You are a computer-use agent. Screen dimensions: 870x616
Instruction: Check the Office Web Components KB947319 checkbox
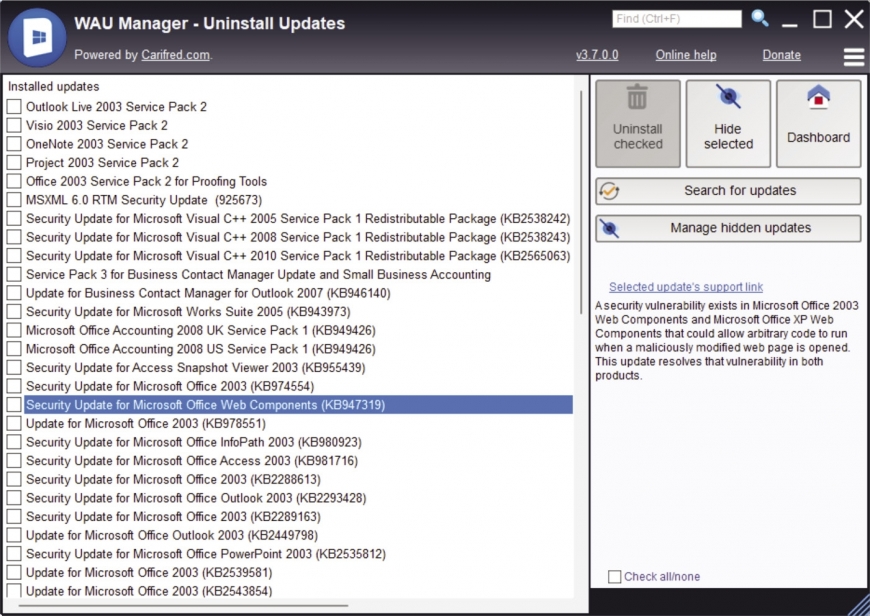[14, 405]
